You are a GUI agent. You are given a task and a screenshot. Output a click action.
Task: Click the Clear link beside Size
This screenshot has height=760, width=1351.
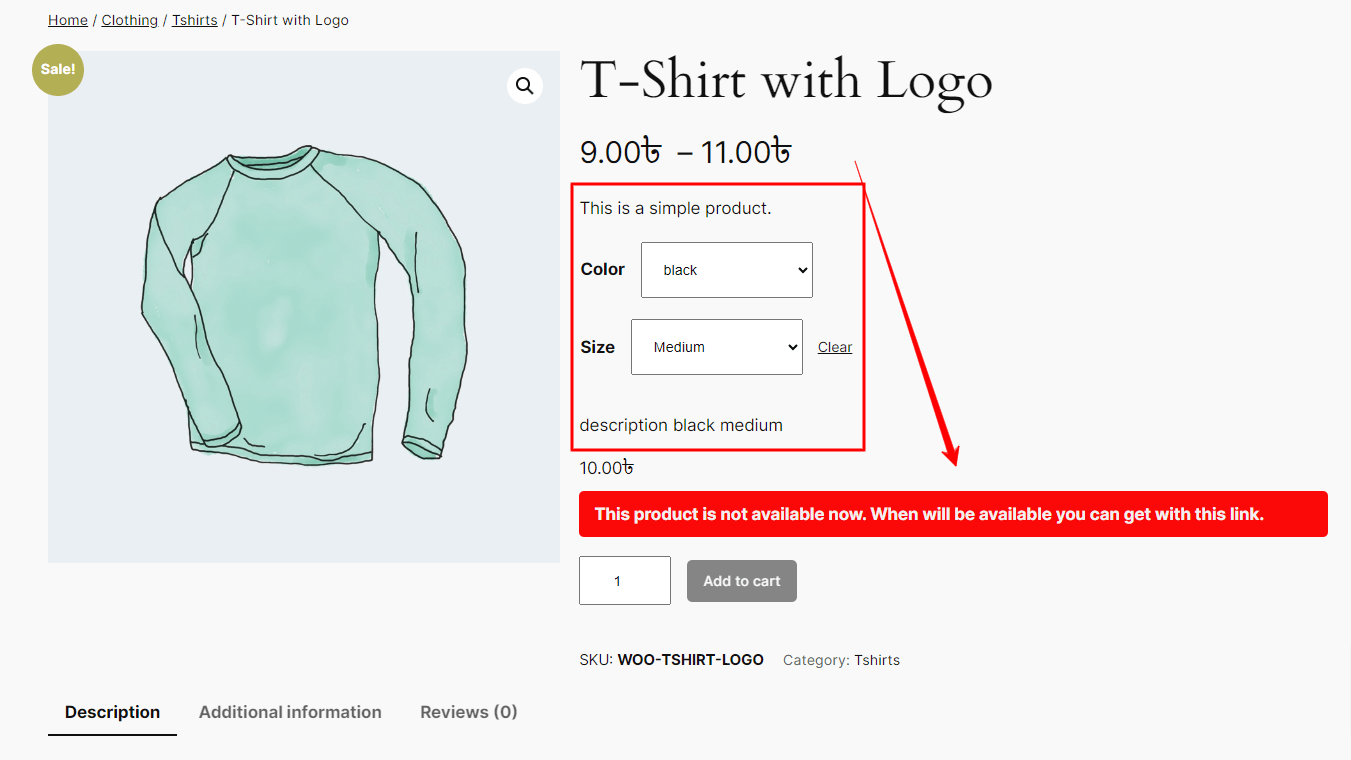point(835,347)
